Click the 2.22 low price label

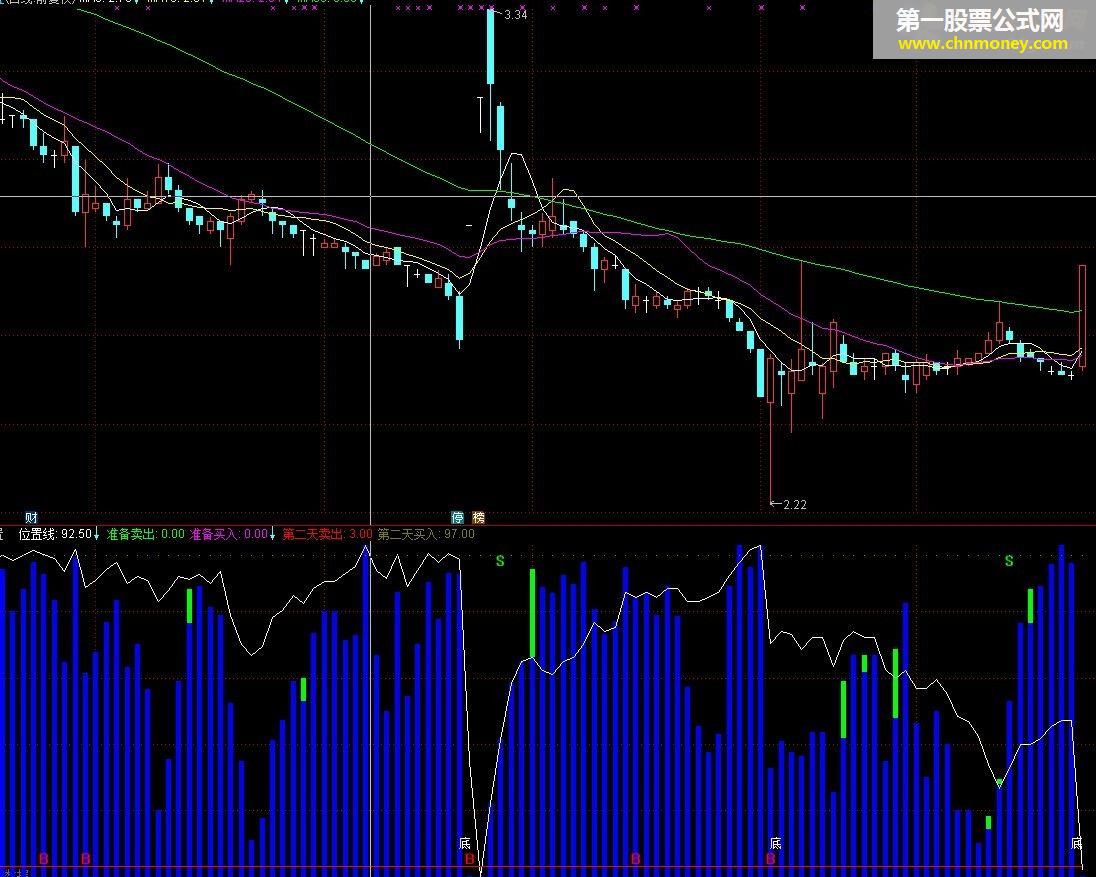coord(795,505)
